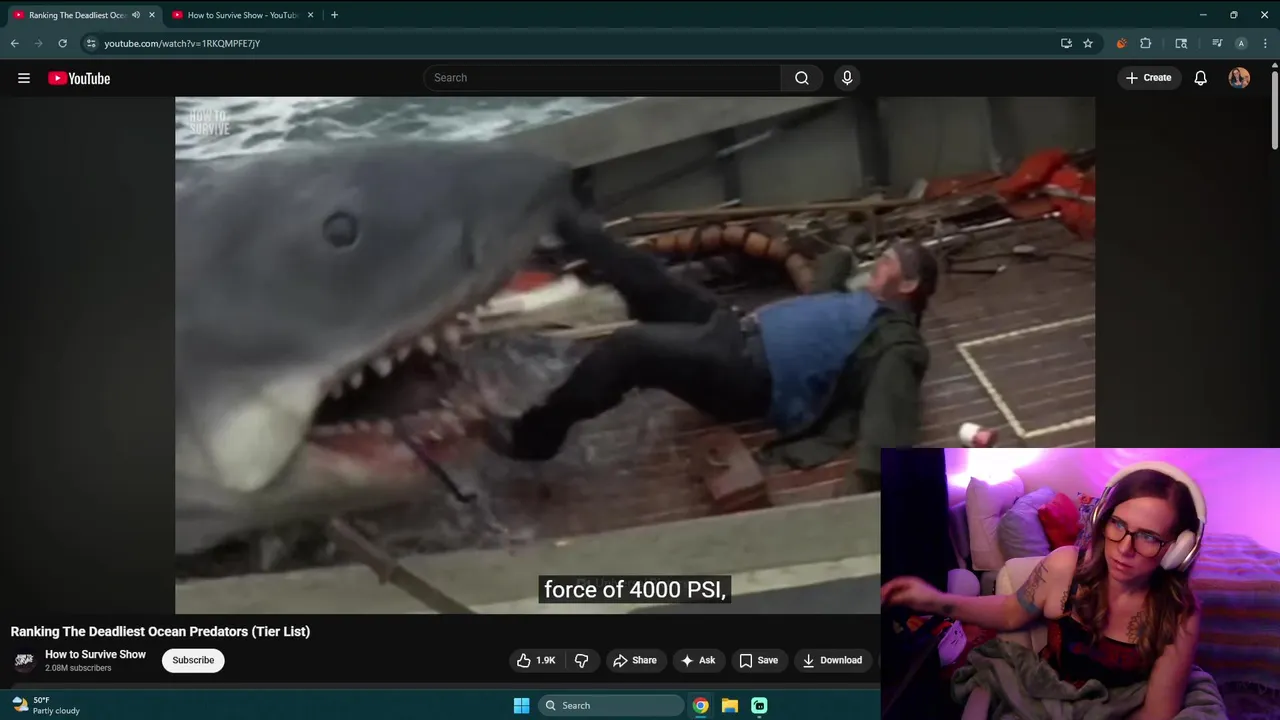1280x720 pixels.
Task: Open the weather widget showing 50°F
Action: coord(45,705)
